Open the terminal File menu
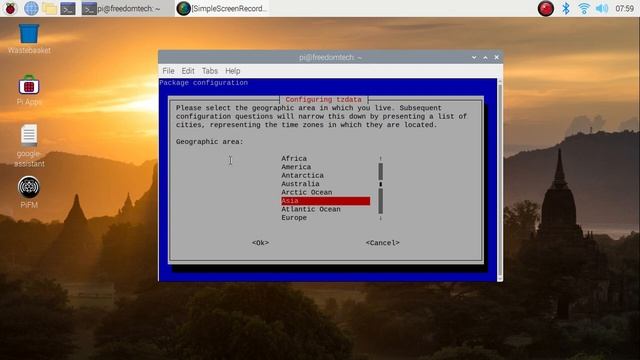 [168, 71]
